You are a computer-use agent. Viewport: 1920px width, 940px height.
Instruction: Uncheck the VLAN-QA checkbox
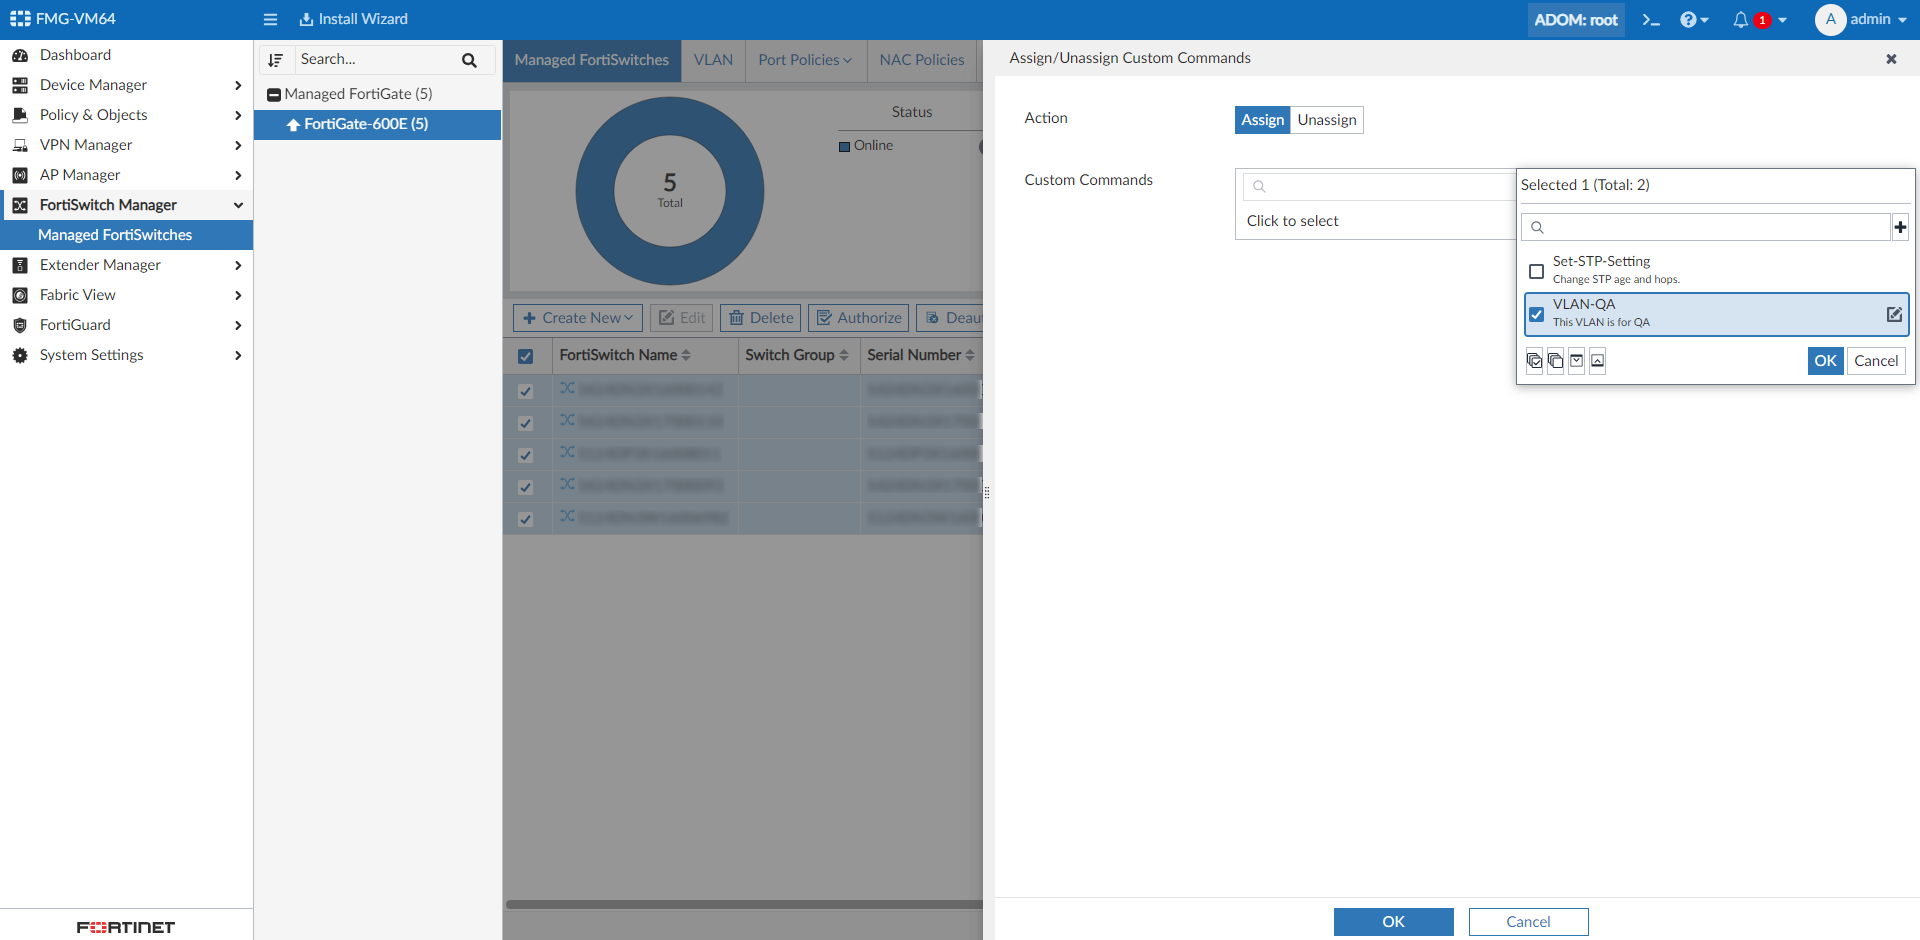tap(1537, 314)
